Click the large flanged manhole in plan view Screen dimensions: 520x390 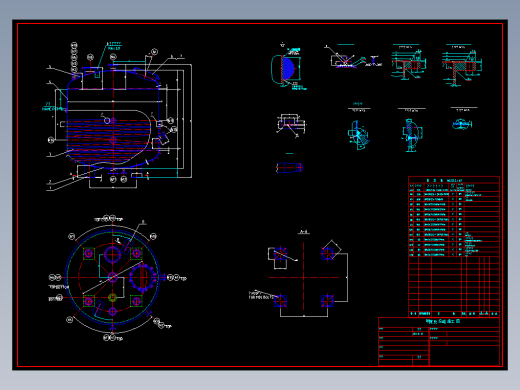143,277
